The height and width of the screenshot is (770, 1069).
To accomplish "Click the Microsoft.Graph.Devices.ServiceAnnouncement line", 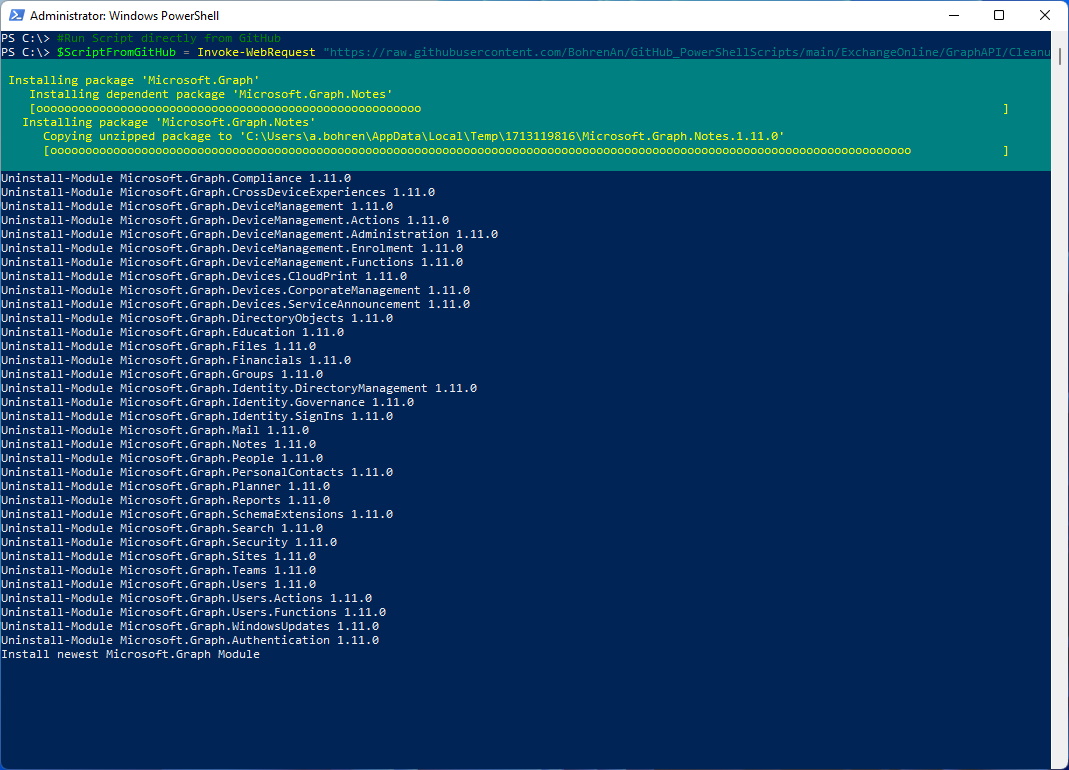I will 235,304.
